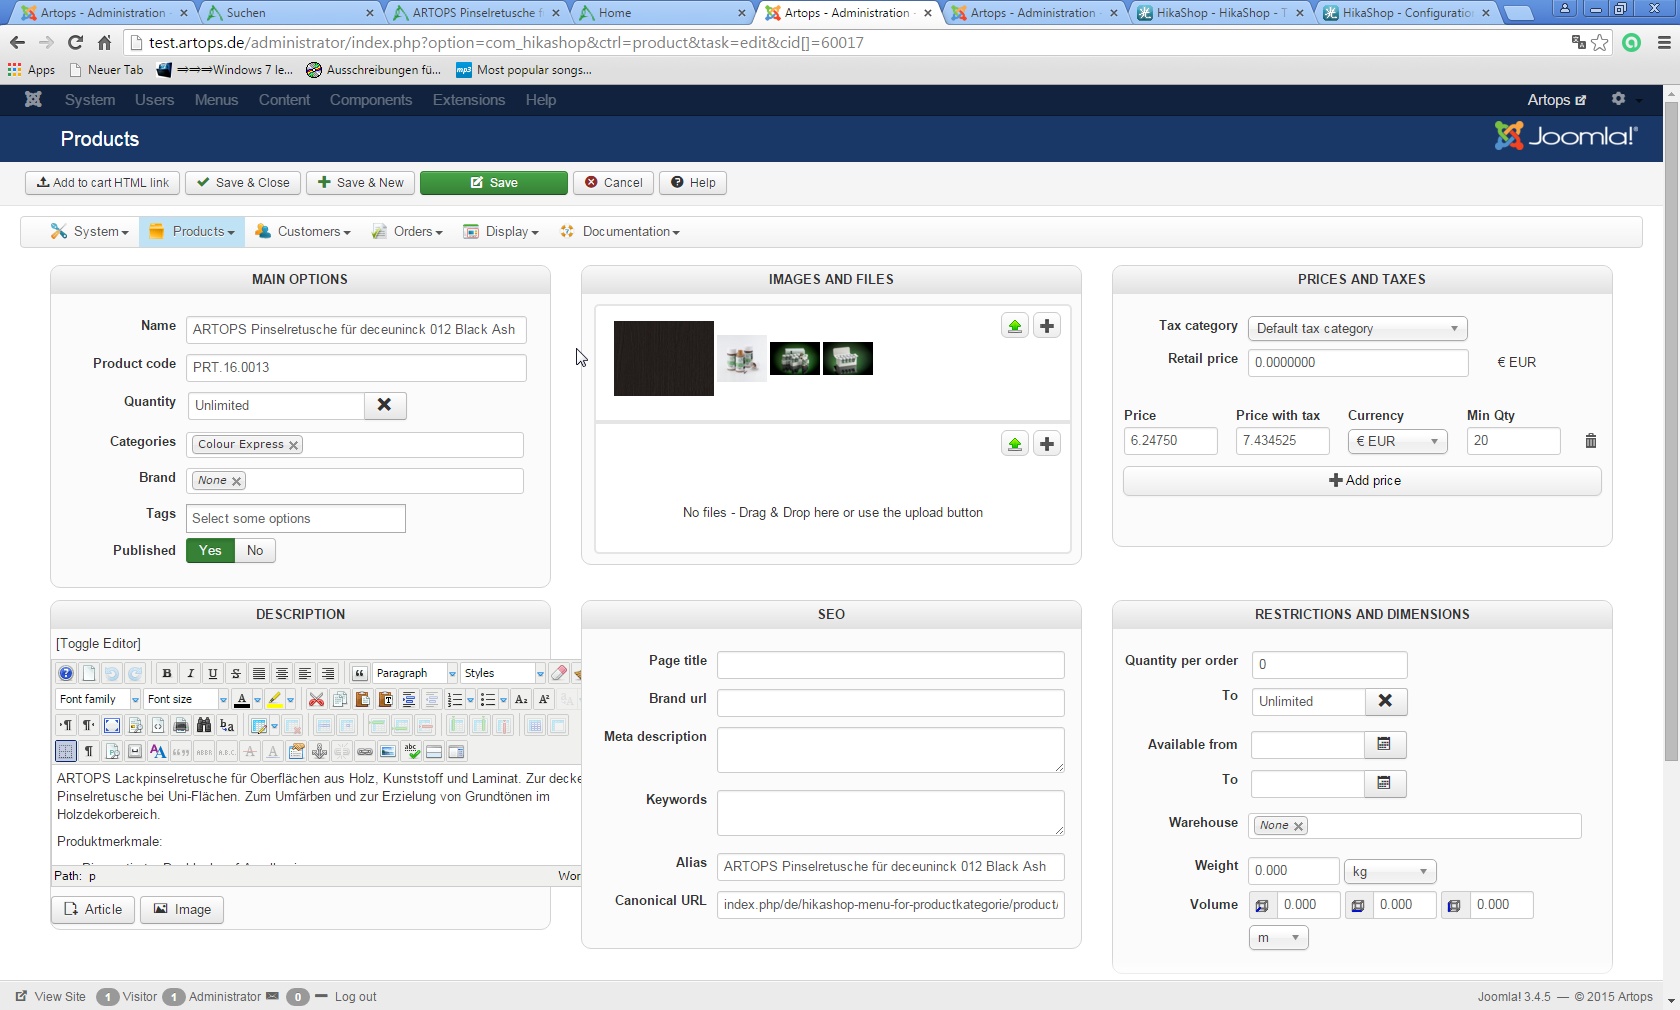Toggle show invisible characters pilcrow
The width and height of the screenshot is (1680, 1010).
click(x=89, y=751)
